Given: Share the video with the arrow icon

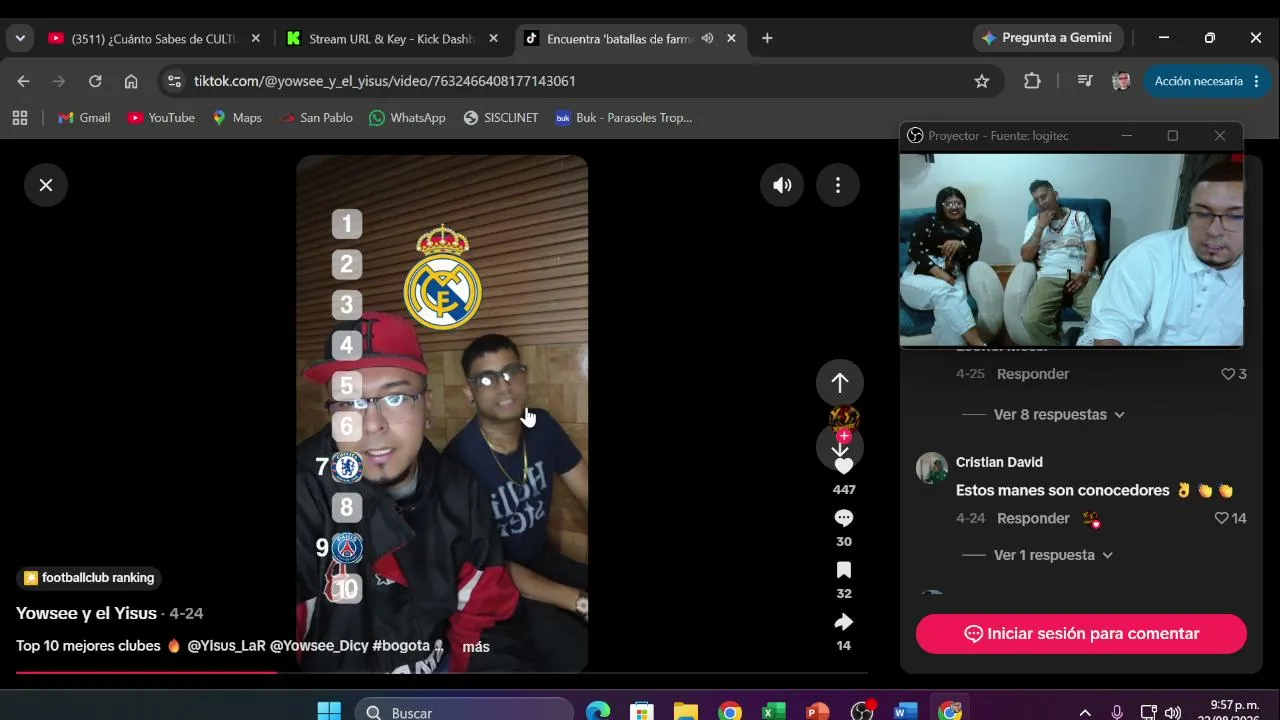Looking at the screenshot, I should [x=844, y=622].
